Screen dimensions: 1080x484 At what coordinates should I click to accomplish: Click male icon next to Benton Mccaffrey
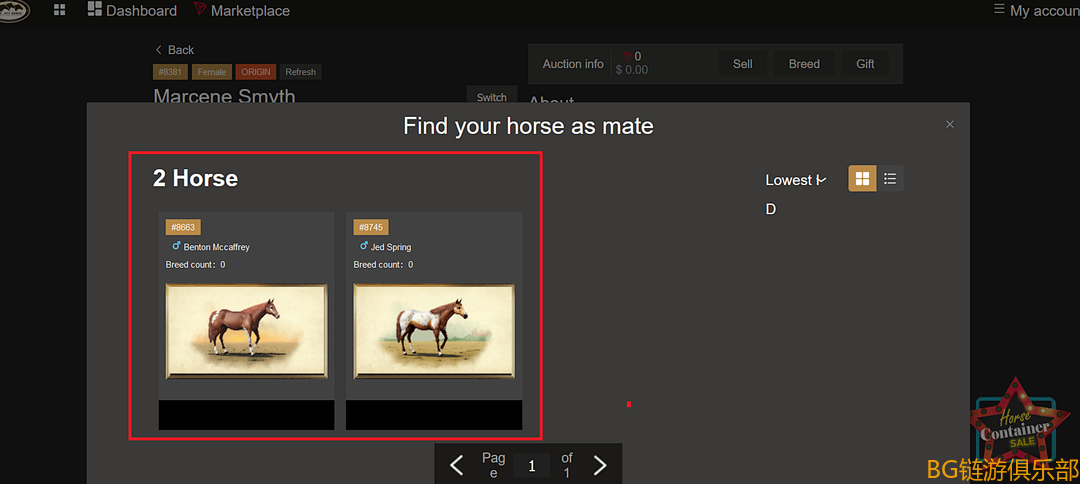pos(176,246)
